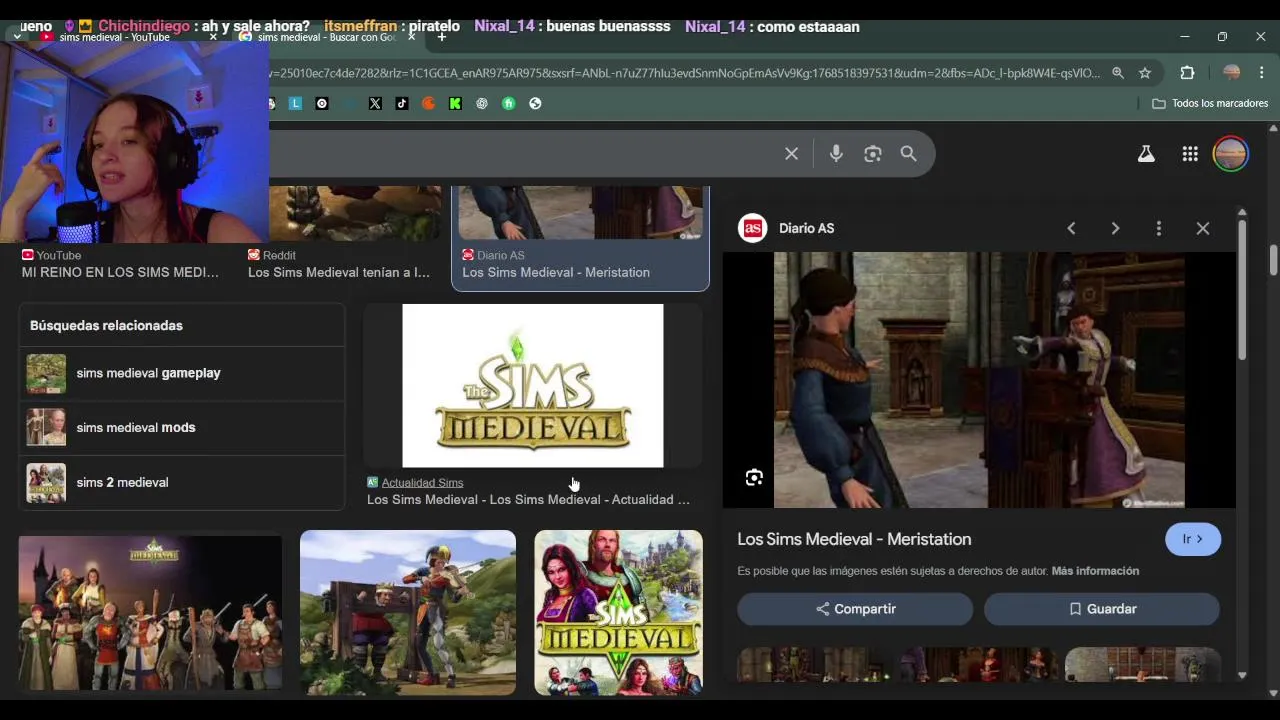
Task: Open the Google account avatar
Action: [1231, 154]
